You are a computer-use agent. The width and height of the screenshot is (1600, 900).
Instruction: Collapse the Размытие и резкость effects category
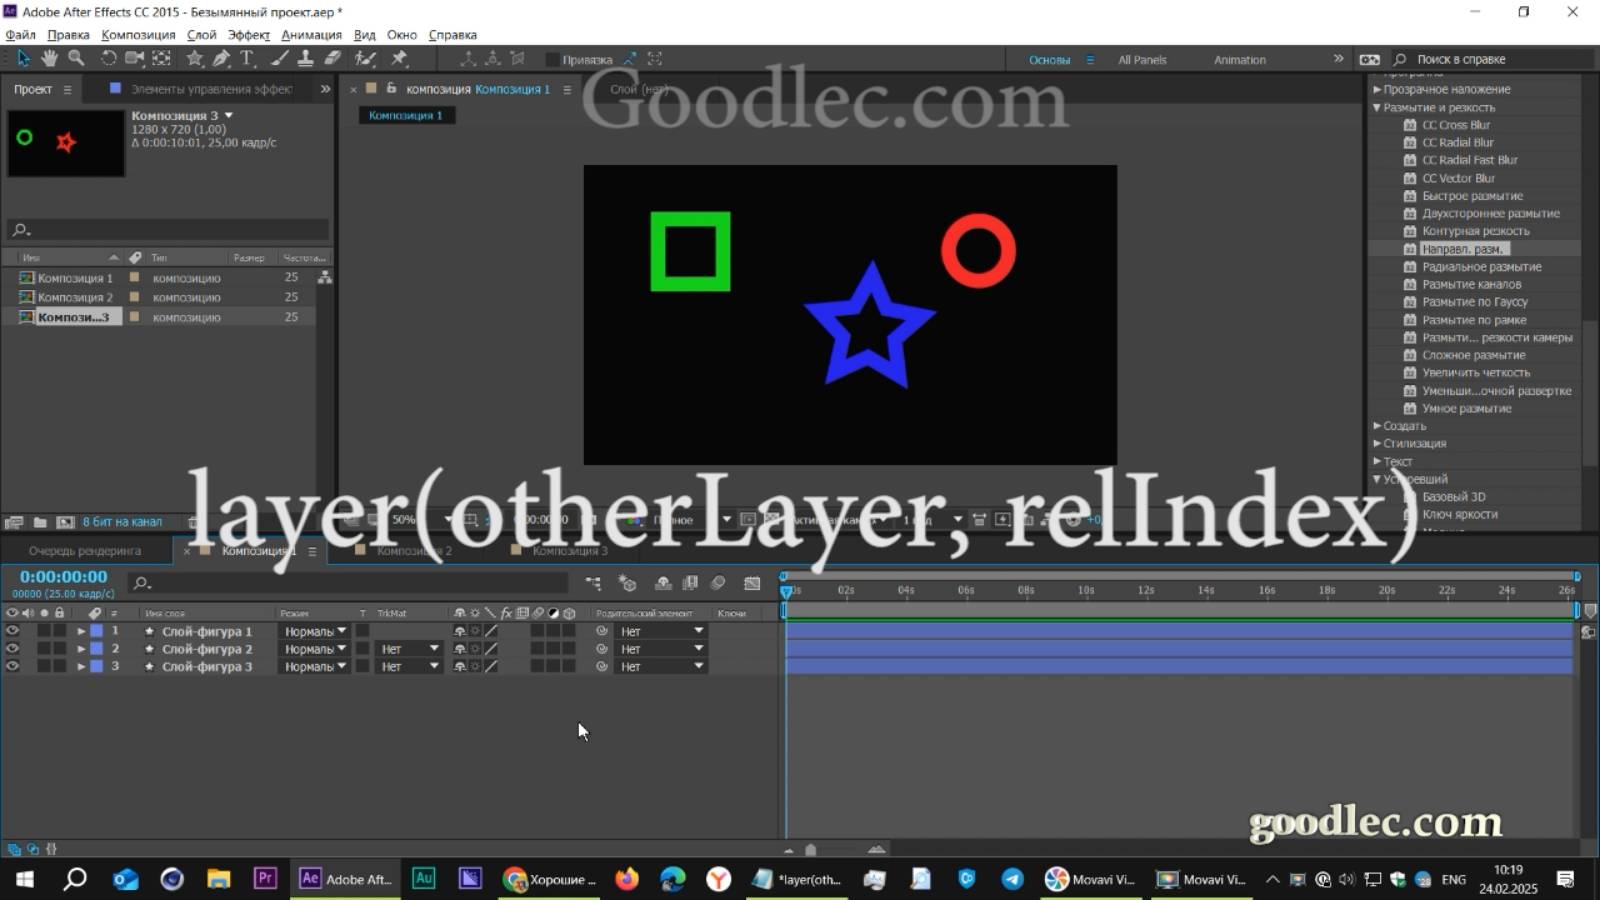tap(1377, 107)
